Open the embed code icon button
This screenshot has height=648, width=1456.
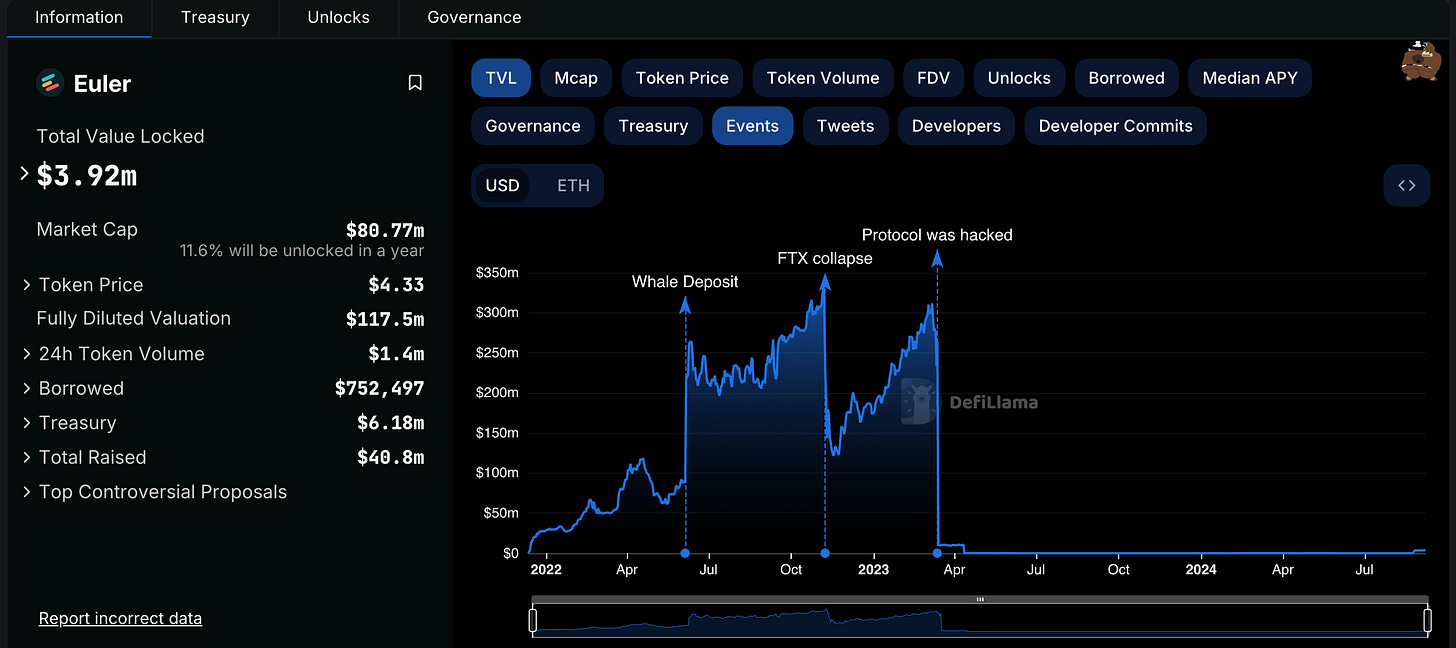1407,185
